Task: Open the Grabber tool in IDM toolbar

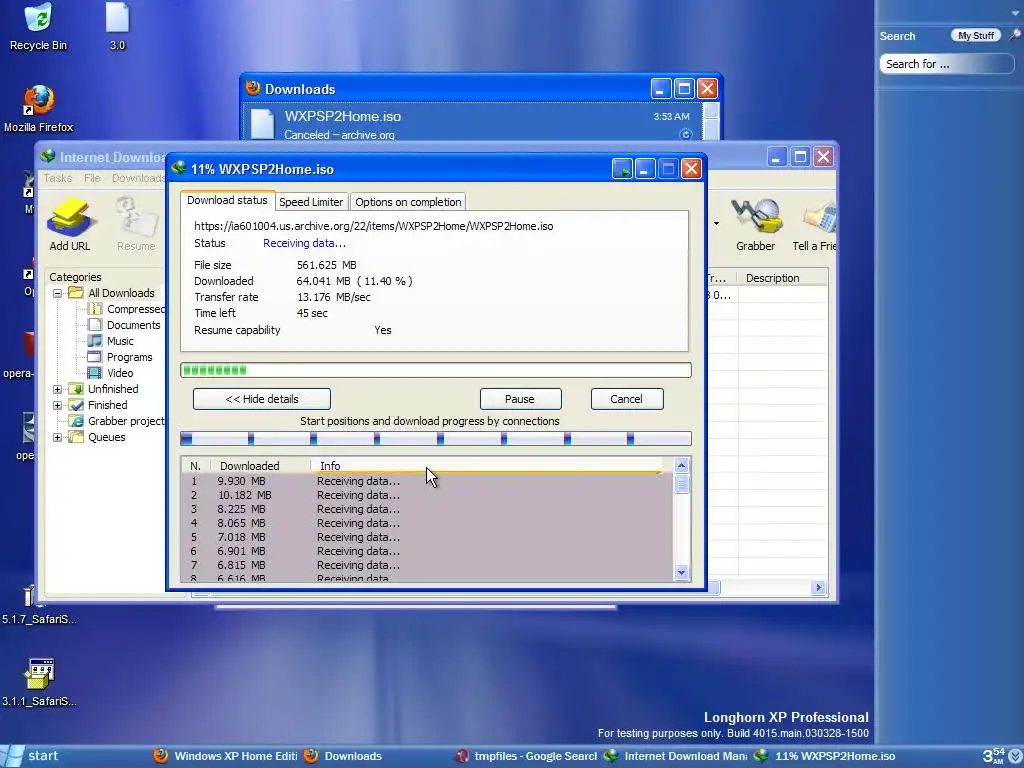Action: pyautogui.click(x=756, y=225)
